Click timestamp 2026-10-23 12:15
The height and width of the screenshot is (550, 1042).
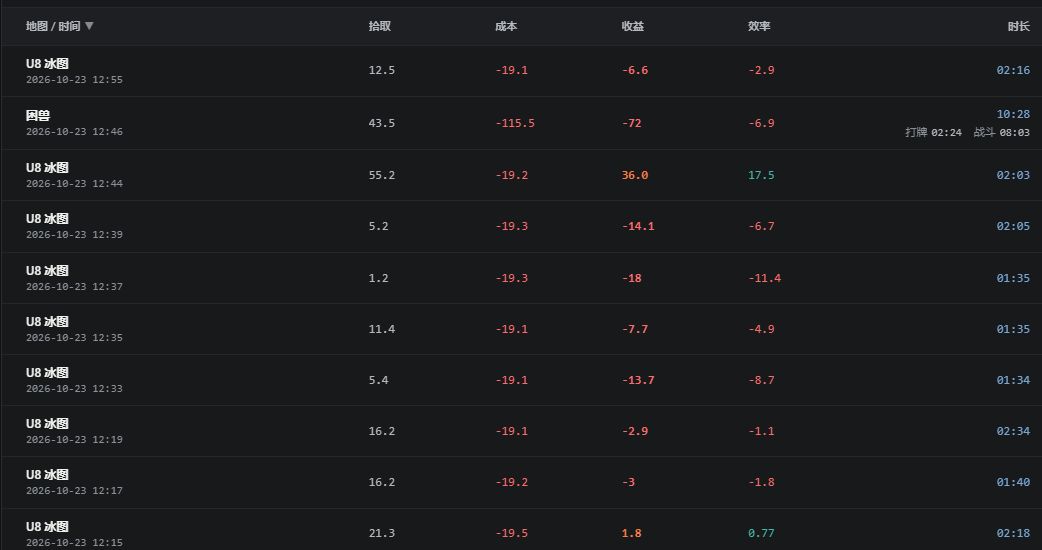pos(74,543)
